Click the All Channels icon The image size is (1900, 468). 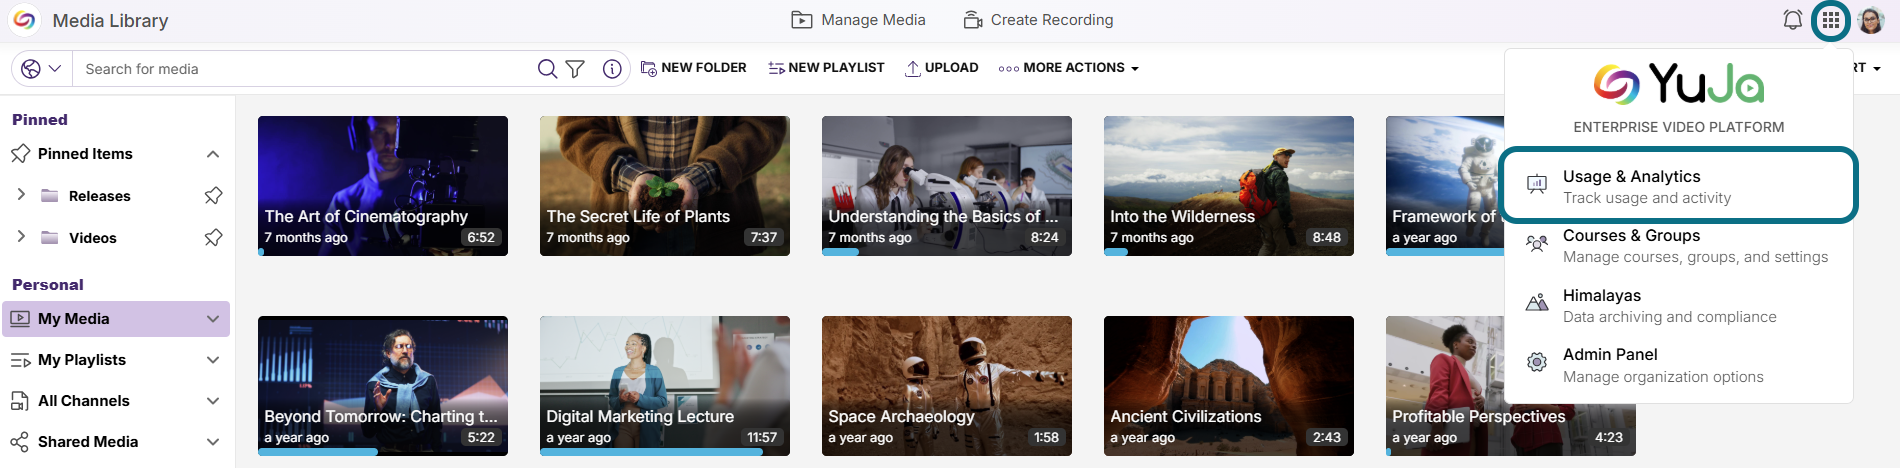click(x=20, y=401)
